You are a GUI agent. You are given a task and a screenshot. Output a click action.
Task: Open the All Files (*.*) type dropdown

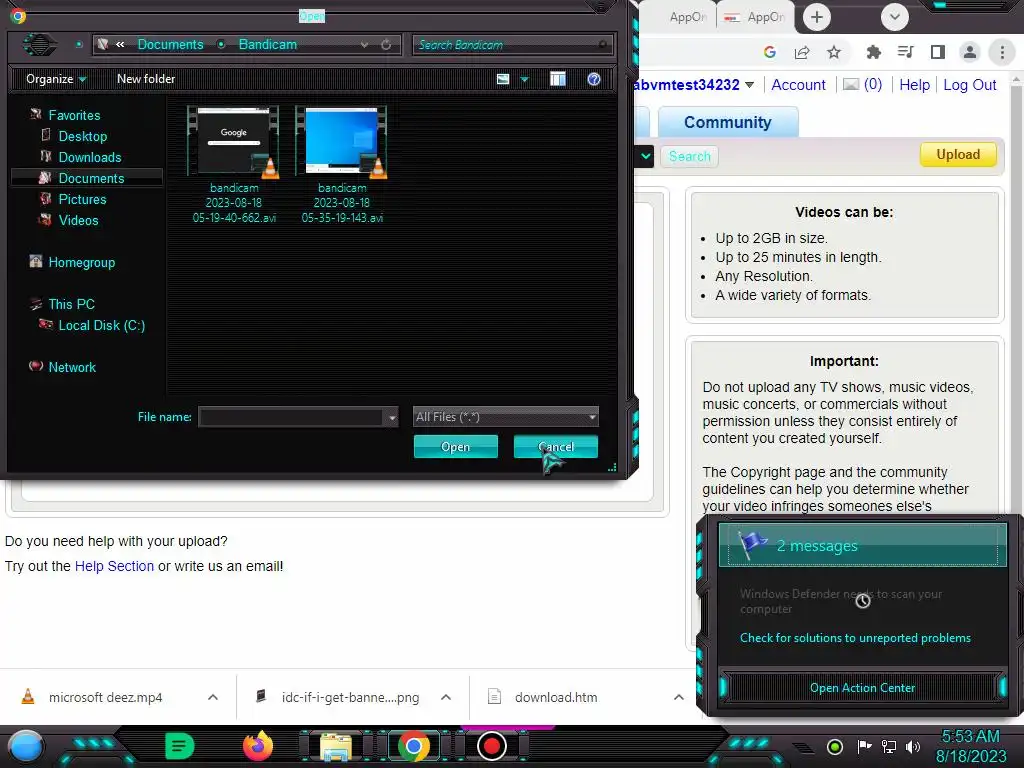pyautogui.click(x=505, y=417)
